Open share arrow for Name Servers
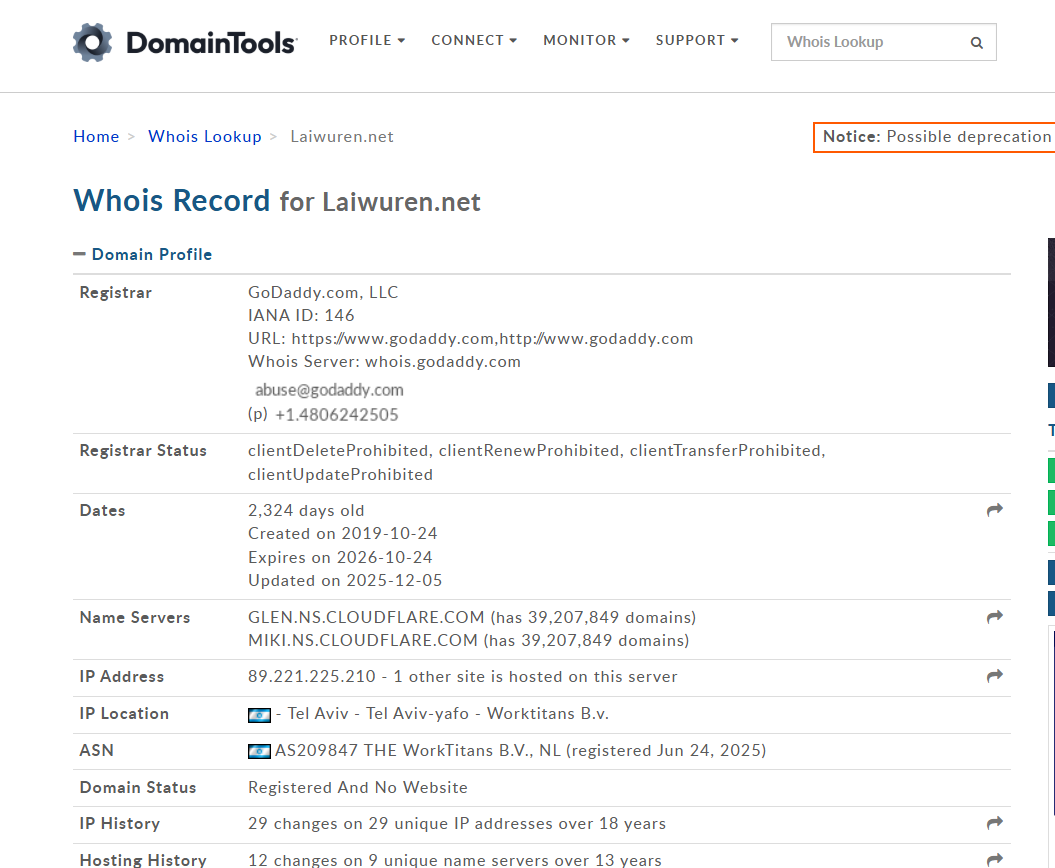This screenshot has height=868, width=1055. [994, 617]
